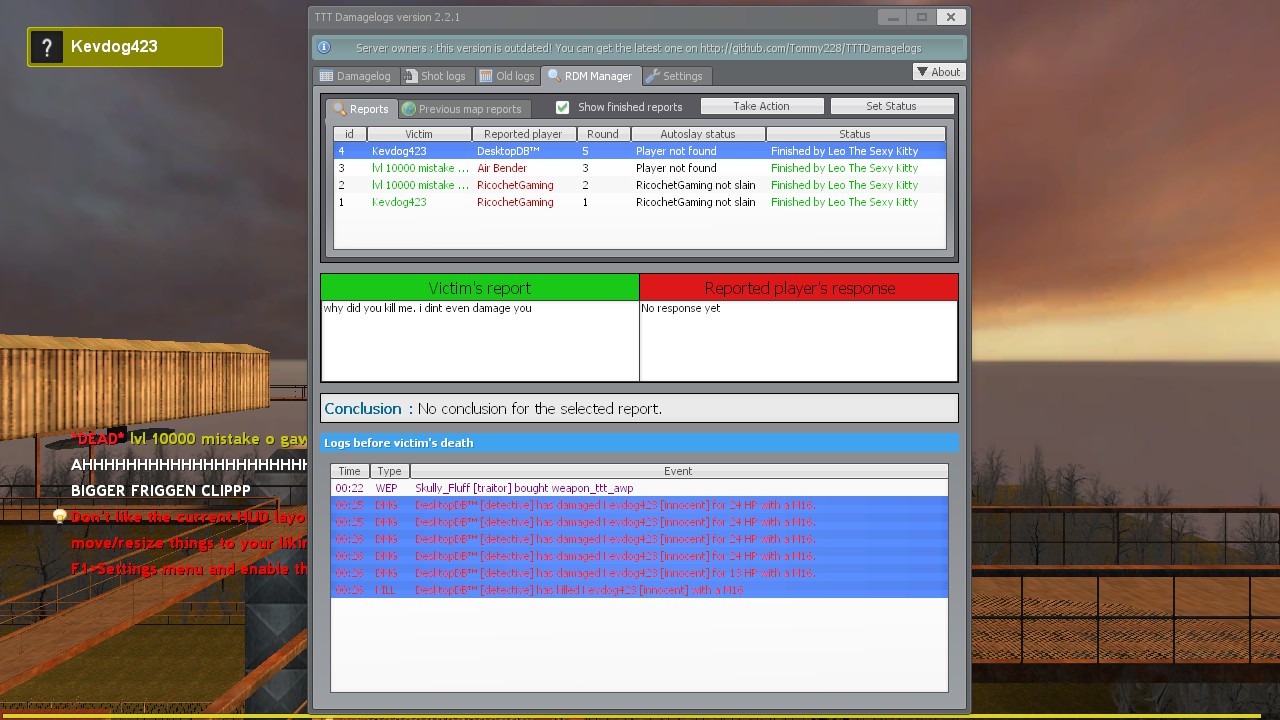Click the question mark role icon
Screen dimensions: 1280x720
pos(47,47)
